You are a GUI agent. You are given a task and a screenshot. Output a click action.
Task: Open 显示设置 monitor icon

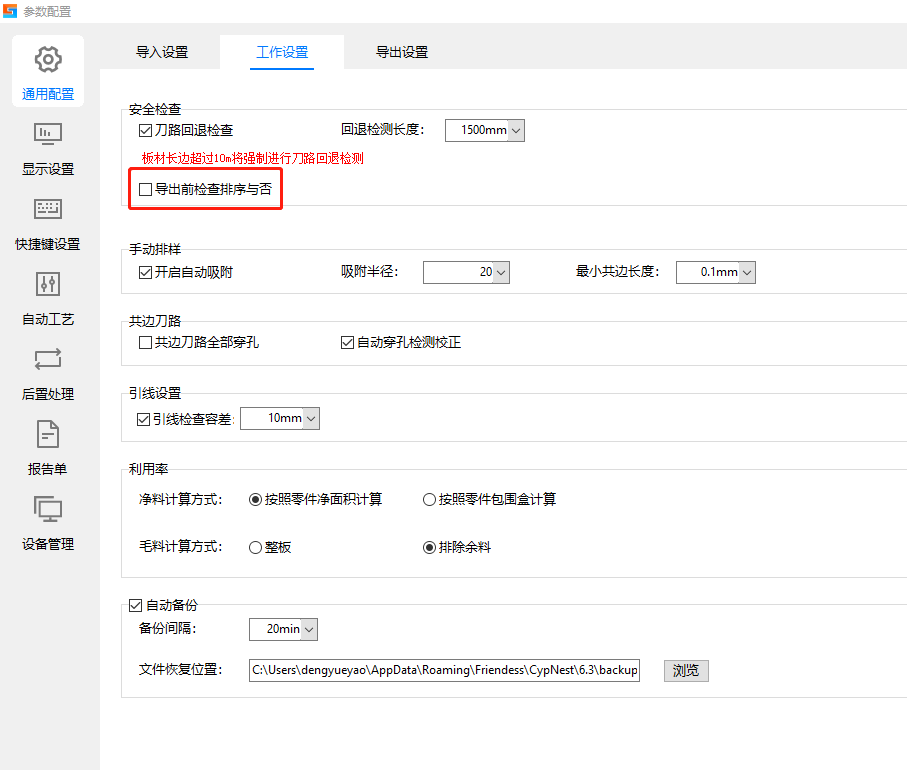tap(48, 134)
